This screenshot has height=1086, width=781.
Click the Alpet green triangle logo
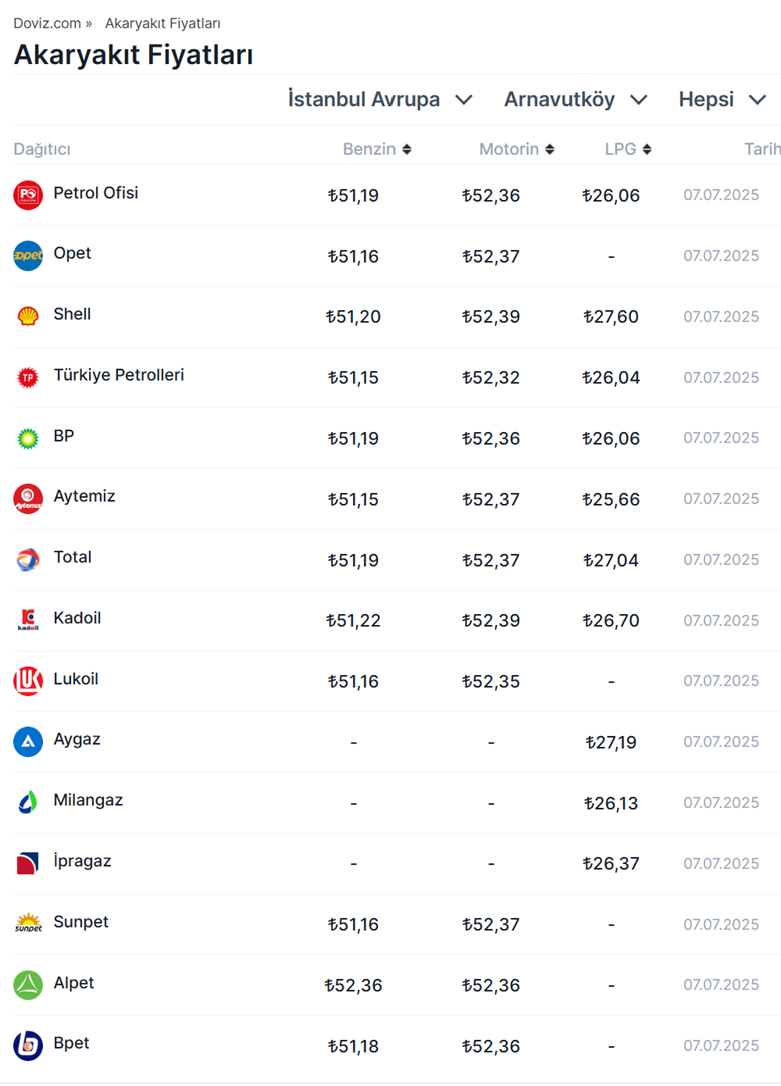pos(28,985)
